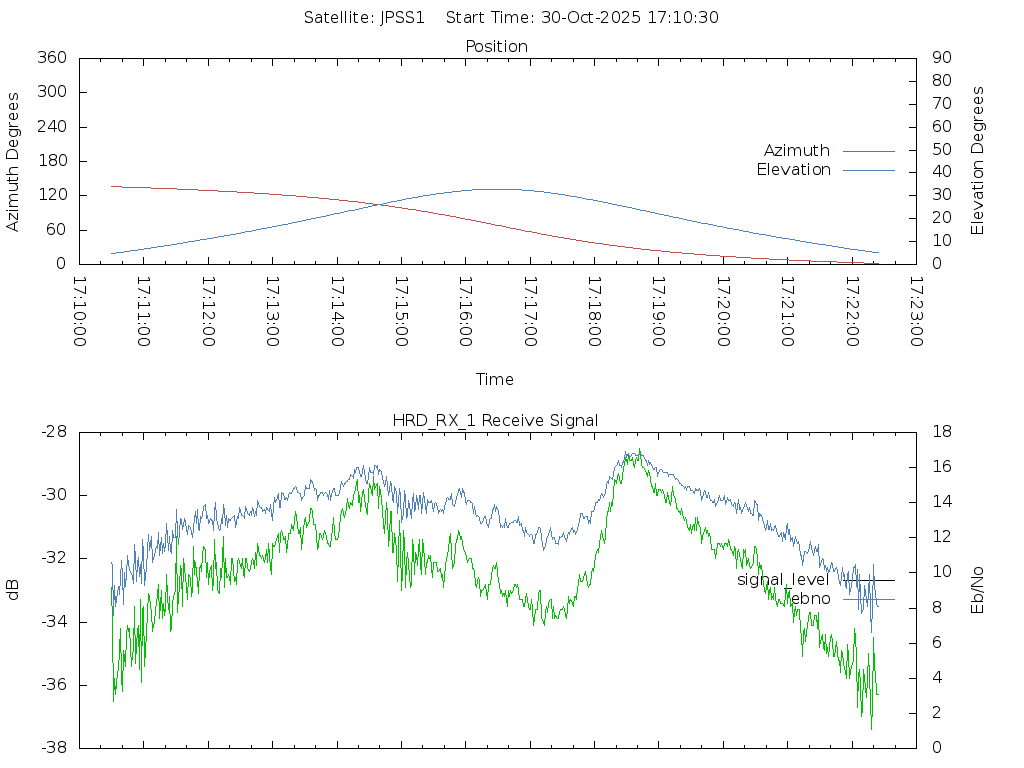Click the red Azimuth legend line sample
Screen dimensions: 1024x768
[868, 151]
